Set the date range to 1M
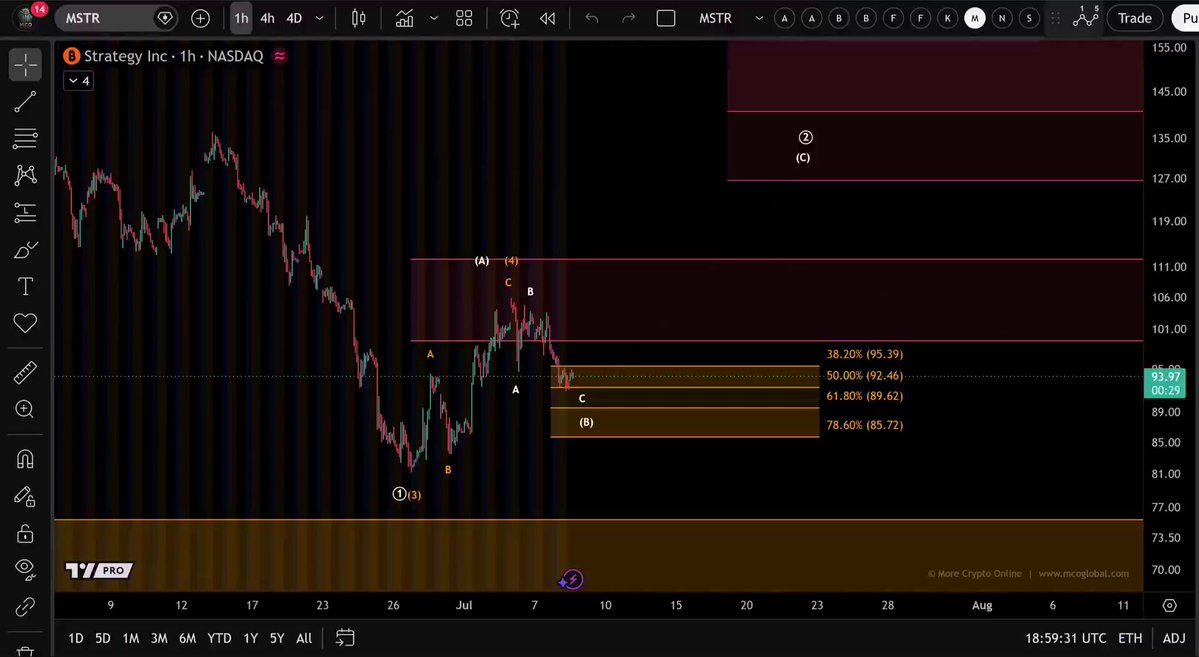 click(x=131, y=638)
